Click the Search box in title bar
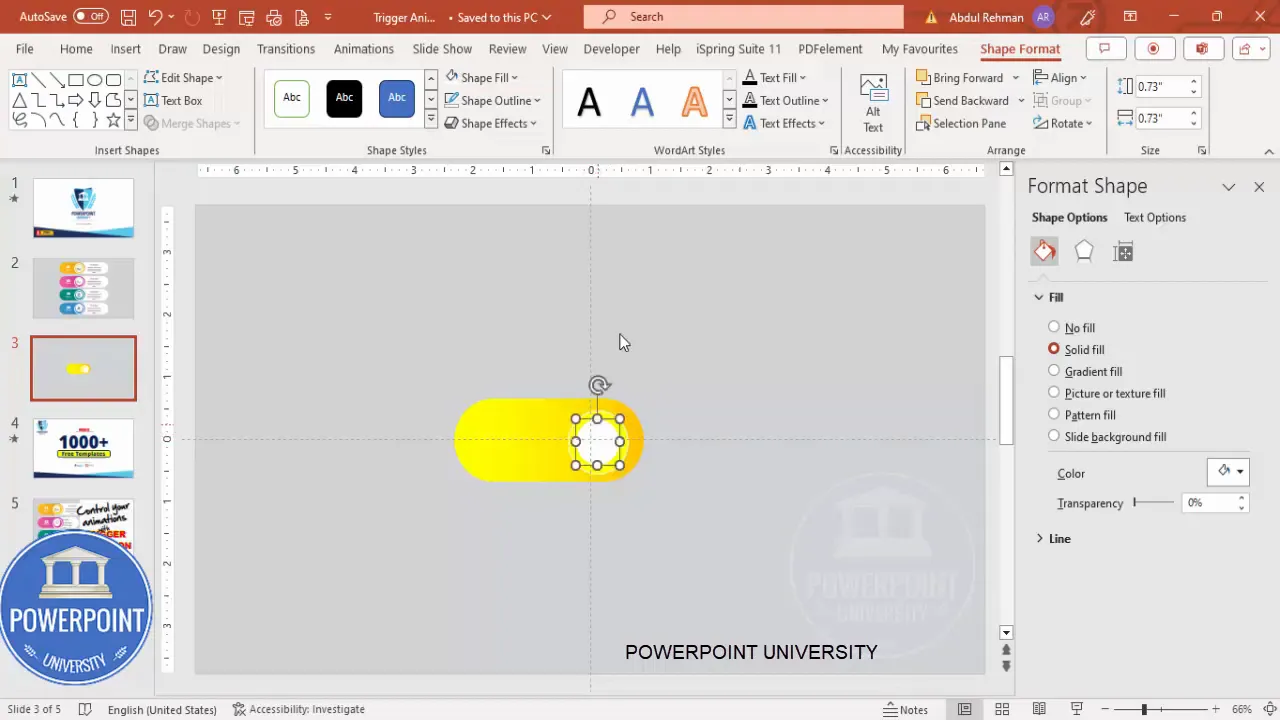Viewport: 1280px width, 720px height. coord(743,17)
